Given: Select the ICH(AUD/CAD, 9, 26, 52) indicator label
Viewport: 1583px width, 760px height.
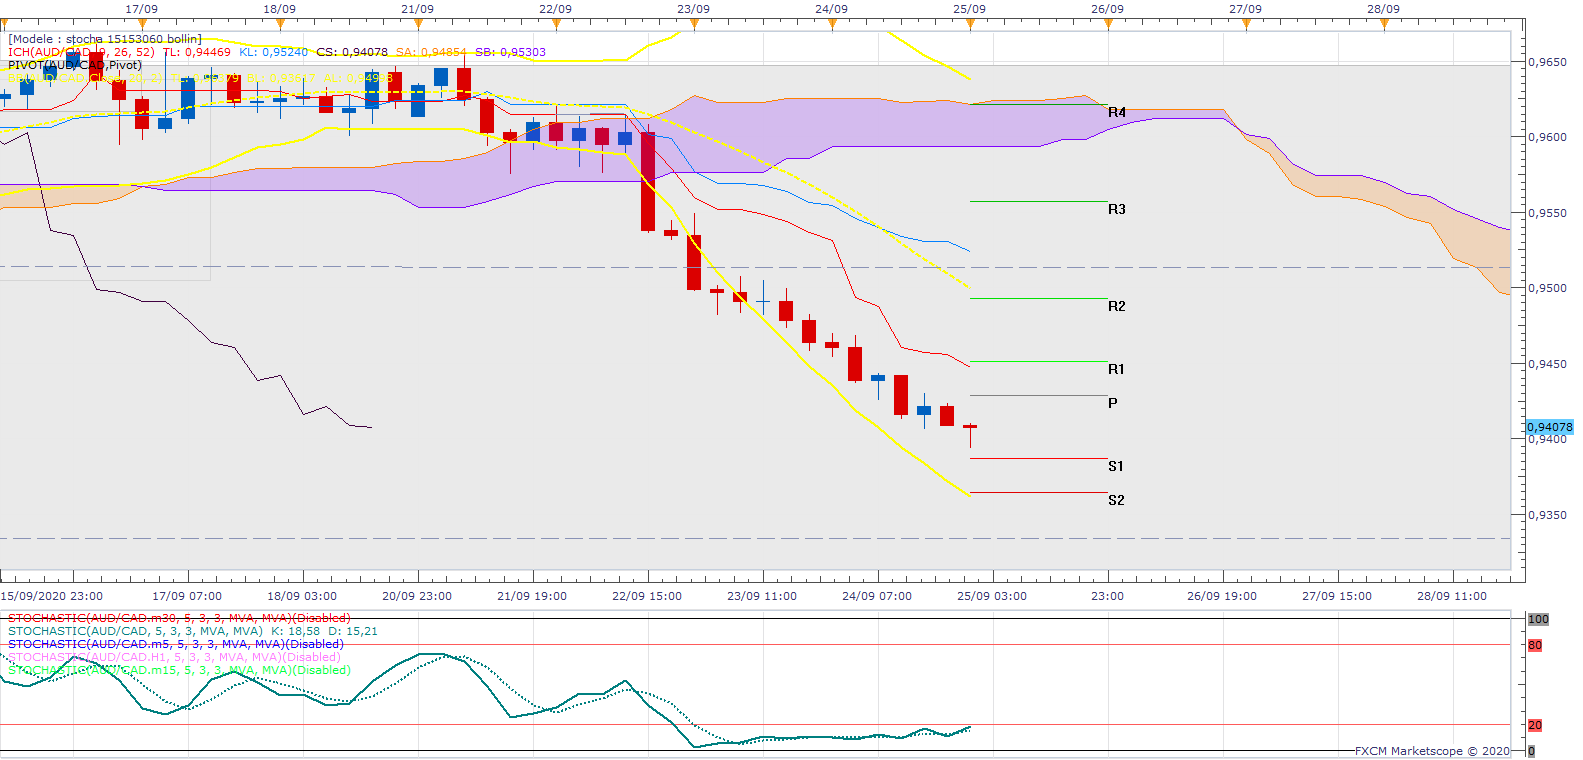Looking at the screenshot, I should point(81,52).
